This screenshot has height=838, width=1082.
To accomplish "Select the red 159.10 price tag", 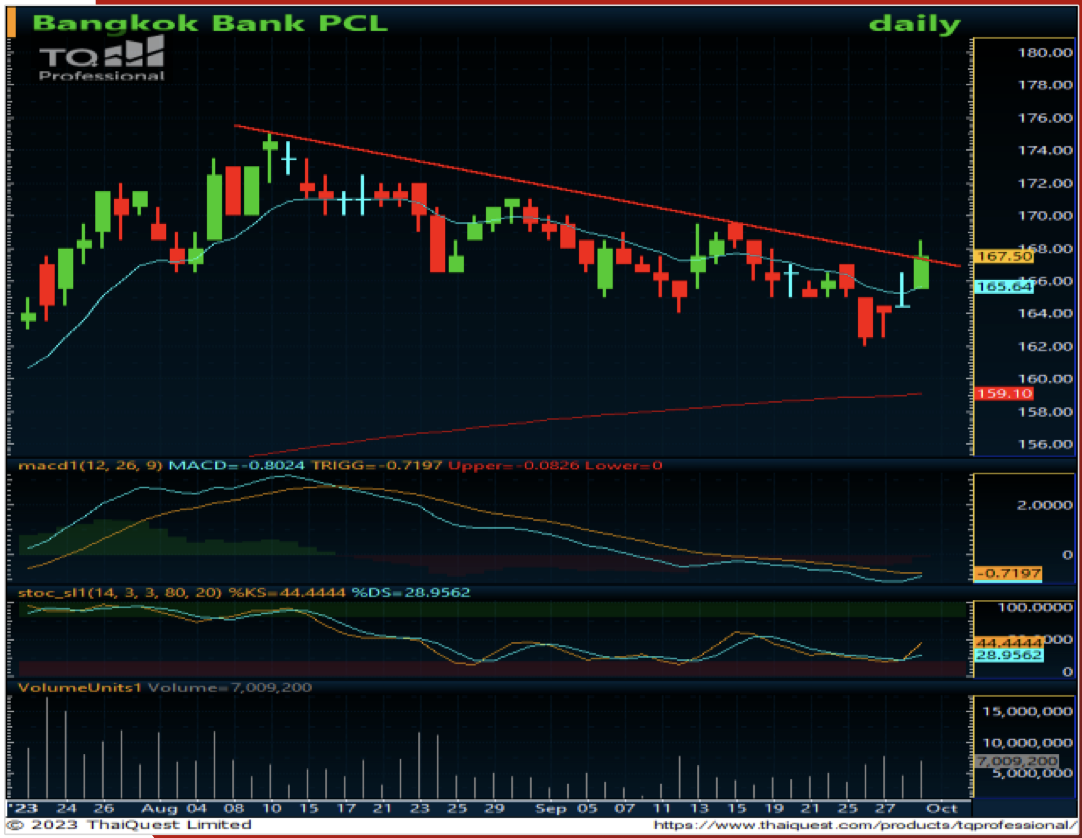I will [x=1004, y=393].
